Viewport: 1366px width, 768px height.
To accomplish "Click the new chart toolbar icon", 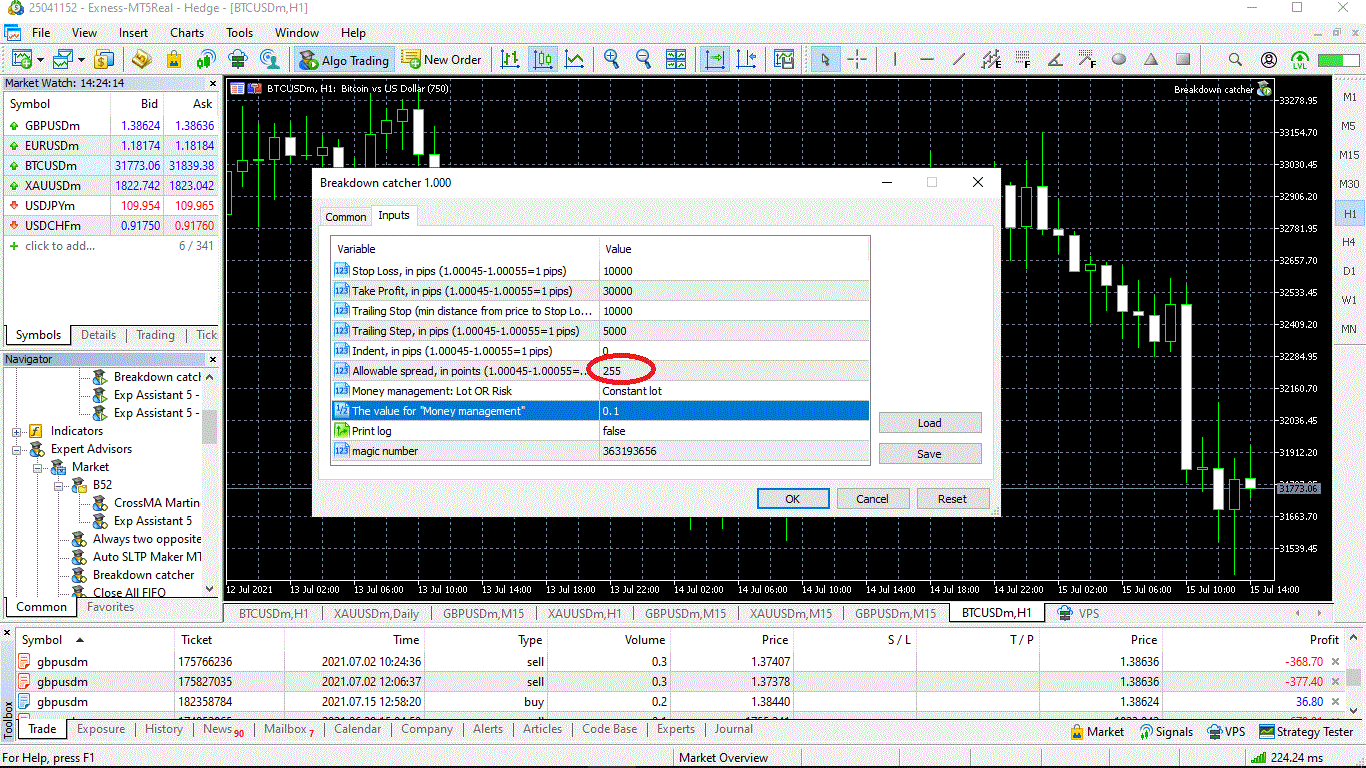I will pos(20,59).
